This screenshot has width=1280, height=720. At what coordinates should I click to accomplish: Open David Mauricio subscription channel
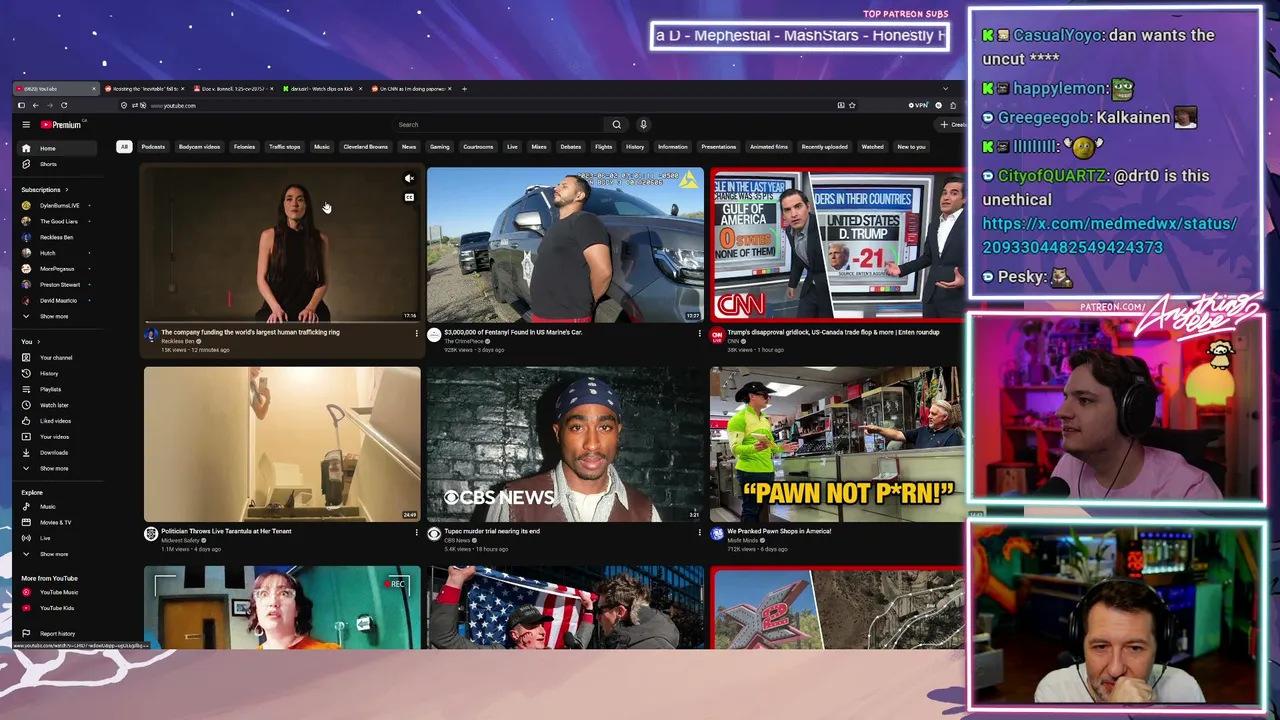pyautogui.click(x=56, y=300)
